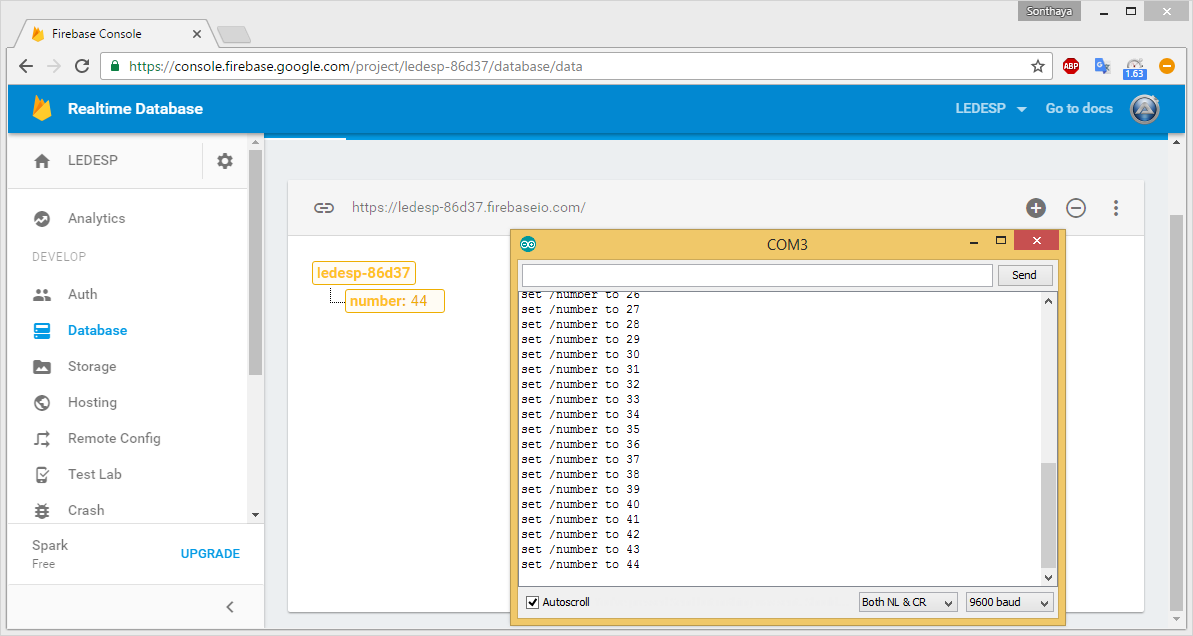Click the Storage image icon
1193x636 pixels.
point(42,367)
